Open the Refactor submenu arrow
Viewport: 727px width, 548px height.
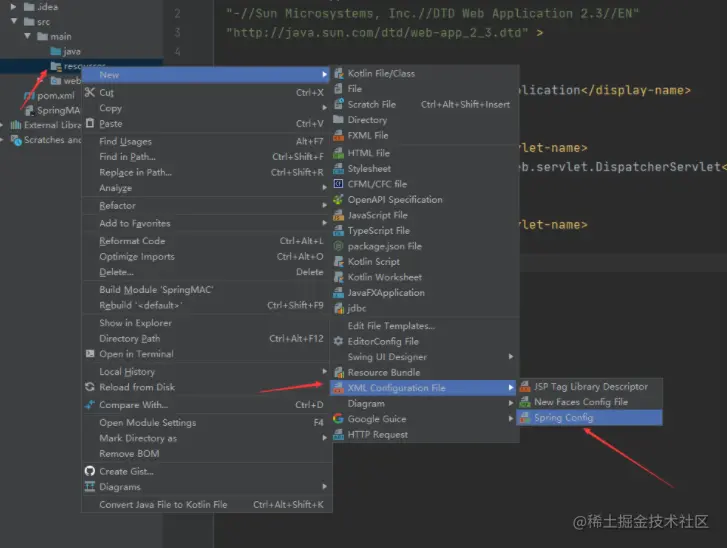(325, 205)
